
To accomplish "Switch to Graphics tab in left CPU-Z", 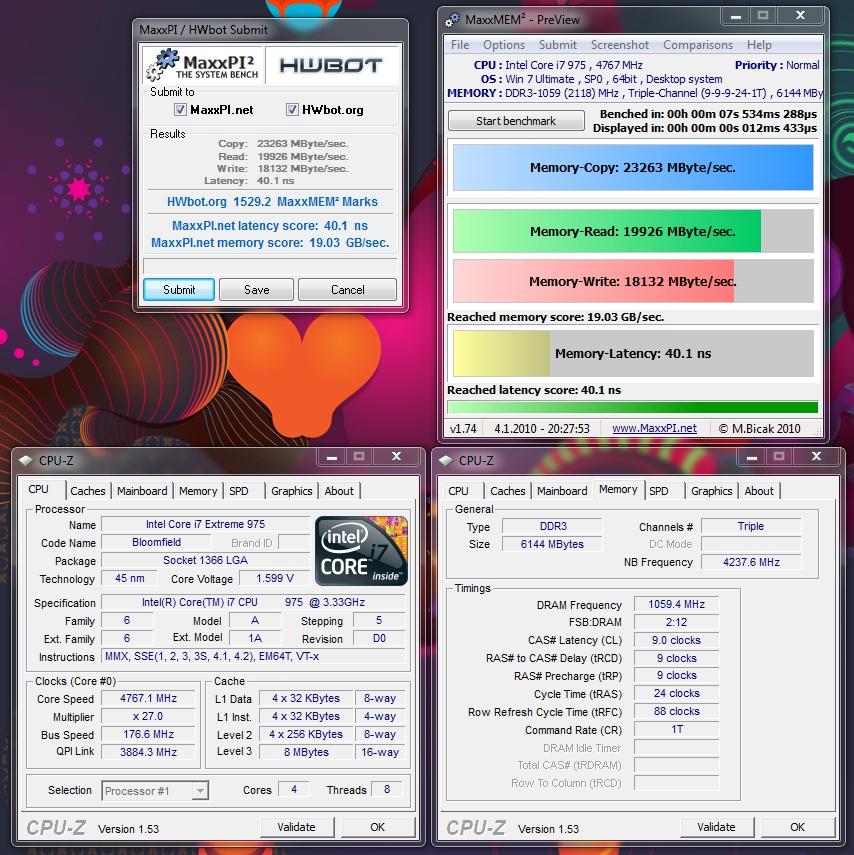I will point(292,491).
